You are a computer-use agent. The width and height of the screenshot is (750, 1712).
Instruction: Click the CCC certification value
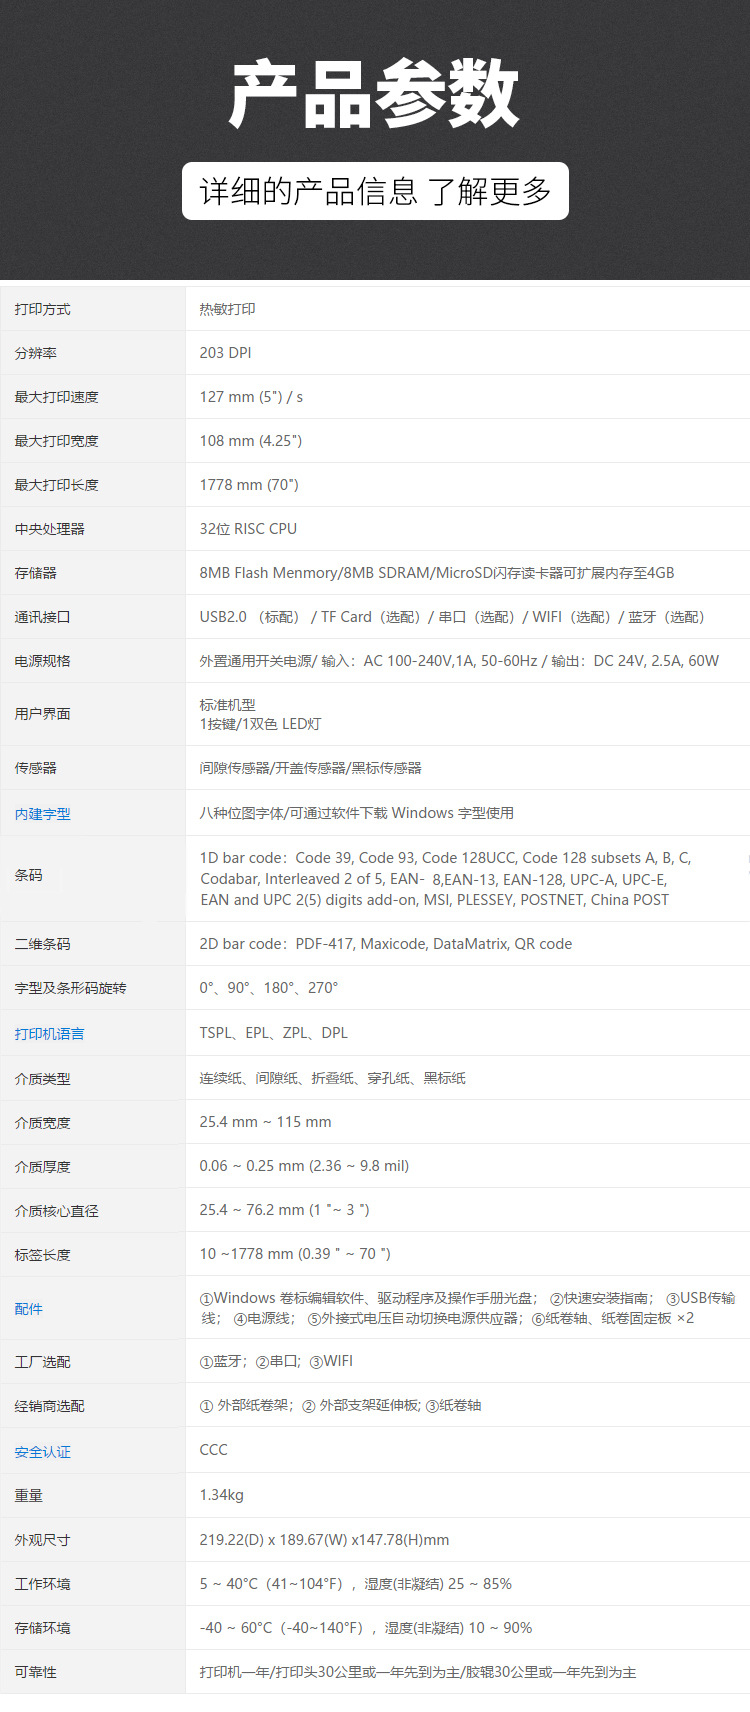213,1450
